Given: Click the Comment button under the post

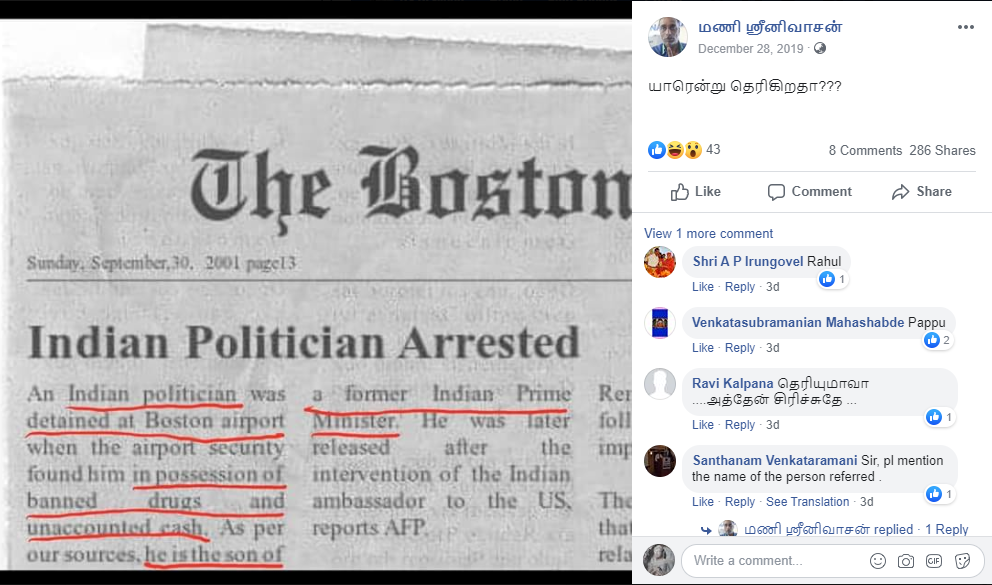Looking at the screenshot, I should 809,192.
